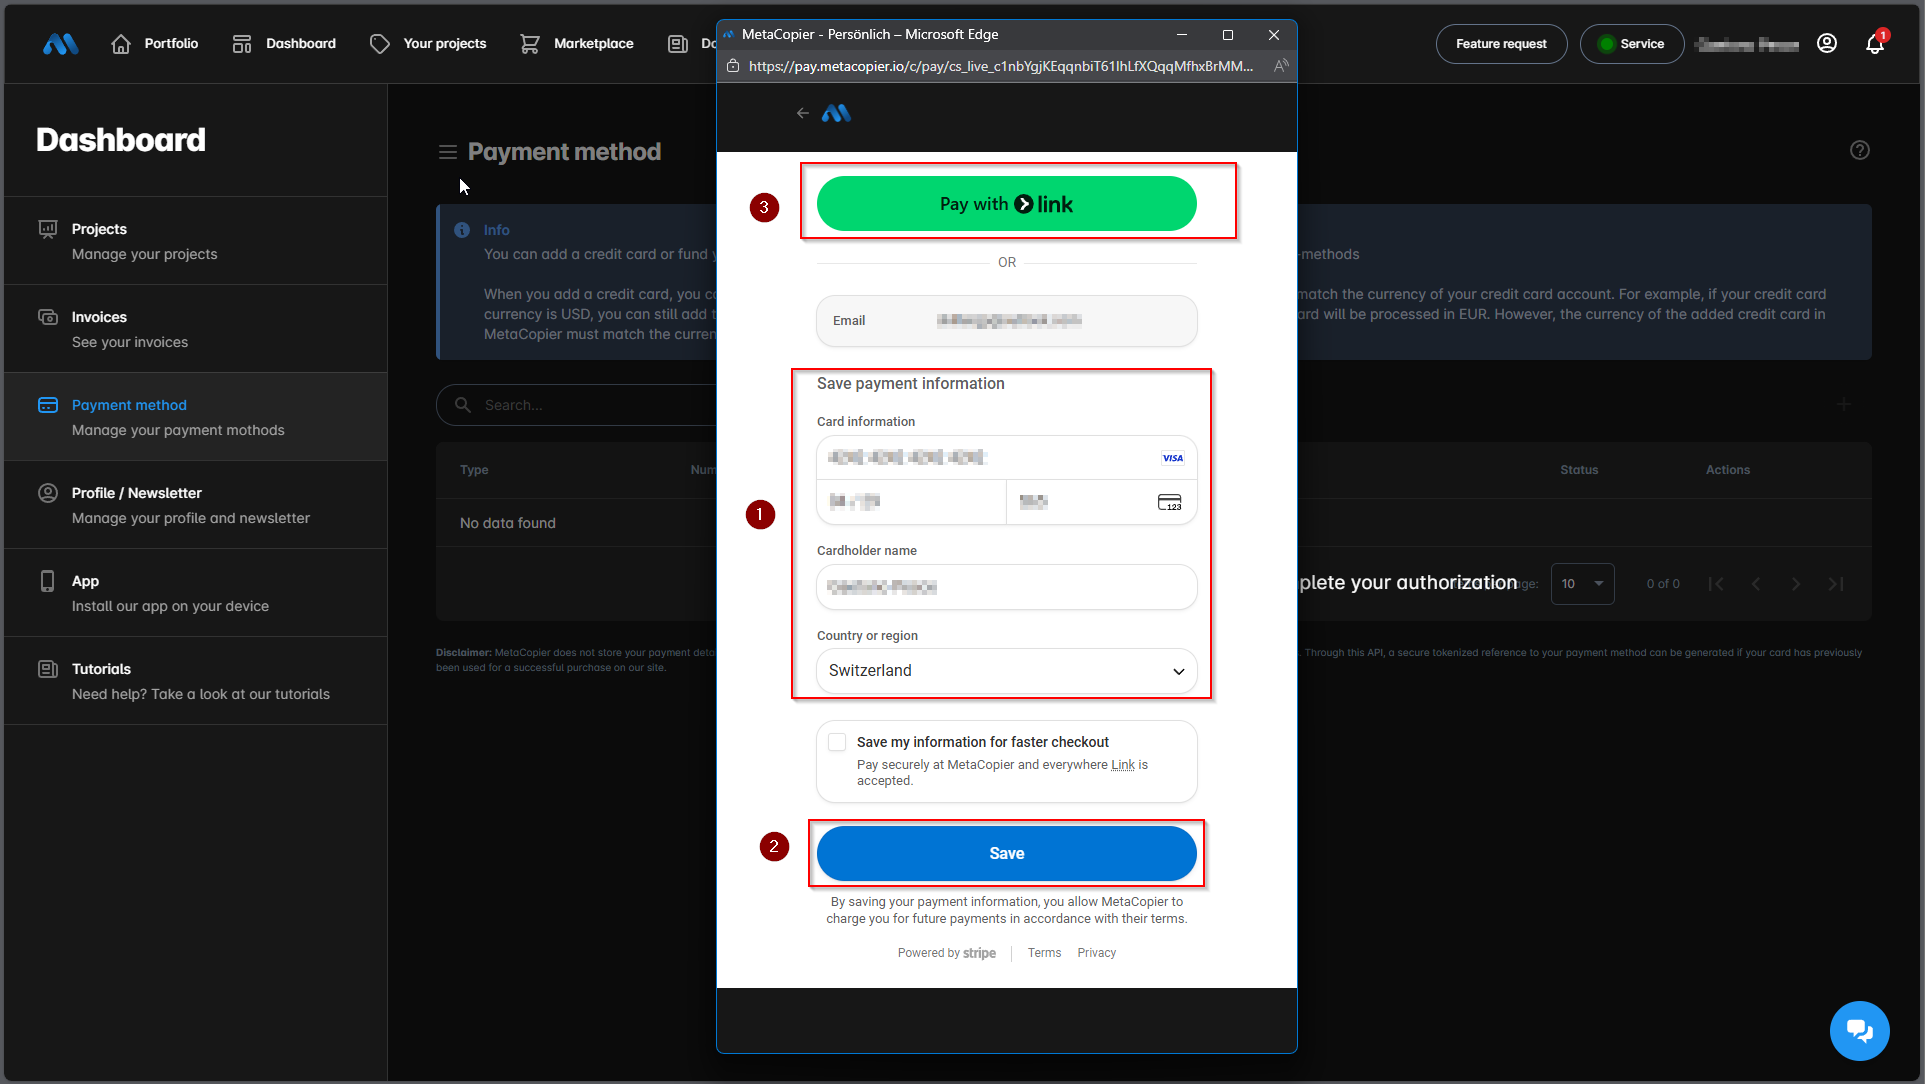Viewport: 1925px width, 1084px height.
Task: Click the Cardholder name input field
Action: click(x=1006, y=587)
